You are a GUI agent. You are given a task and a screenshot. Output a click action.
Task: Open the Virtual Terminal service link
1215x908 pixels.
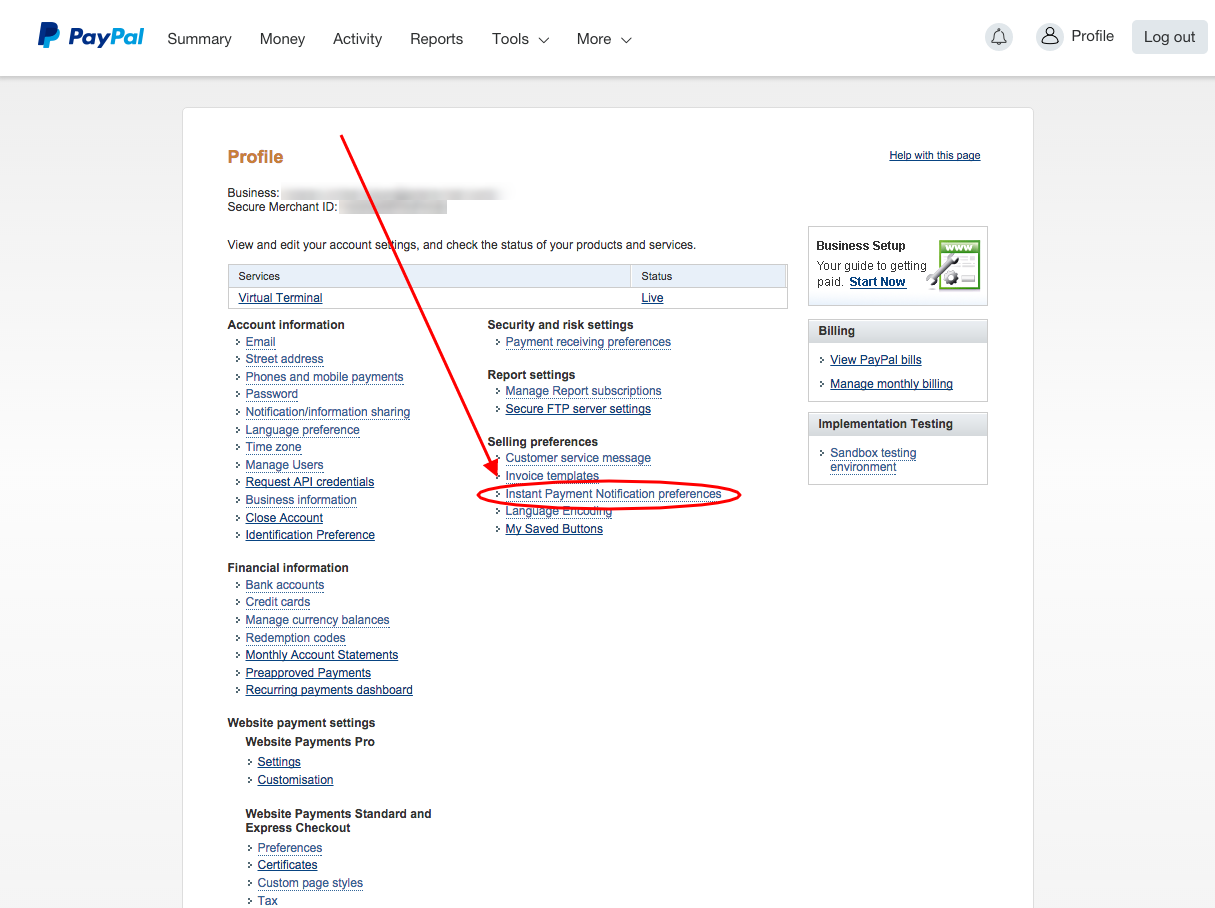pyautogui.click(x=280, y=298)
